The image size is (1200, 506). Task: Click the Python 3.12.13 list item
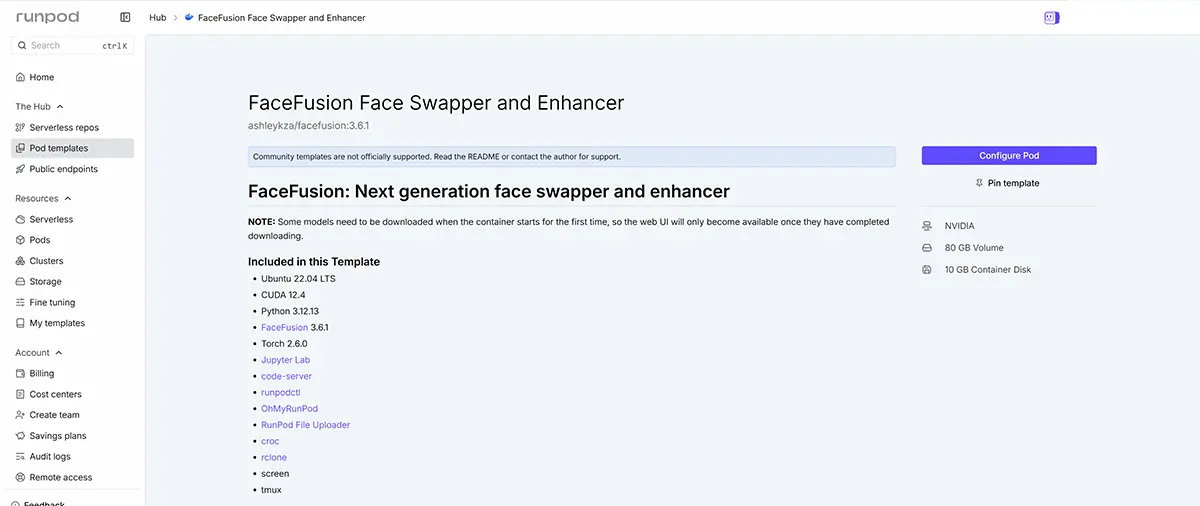click(x=290, y=311)
